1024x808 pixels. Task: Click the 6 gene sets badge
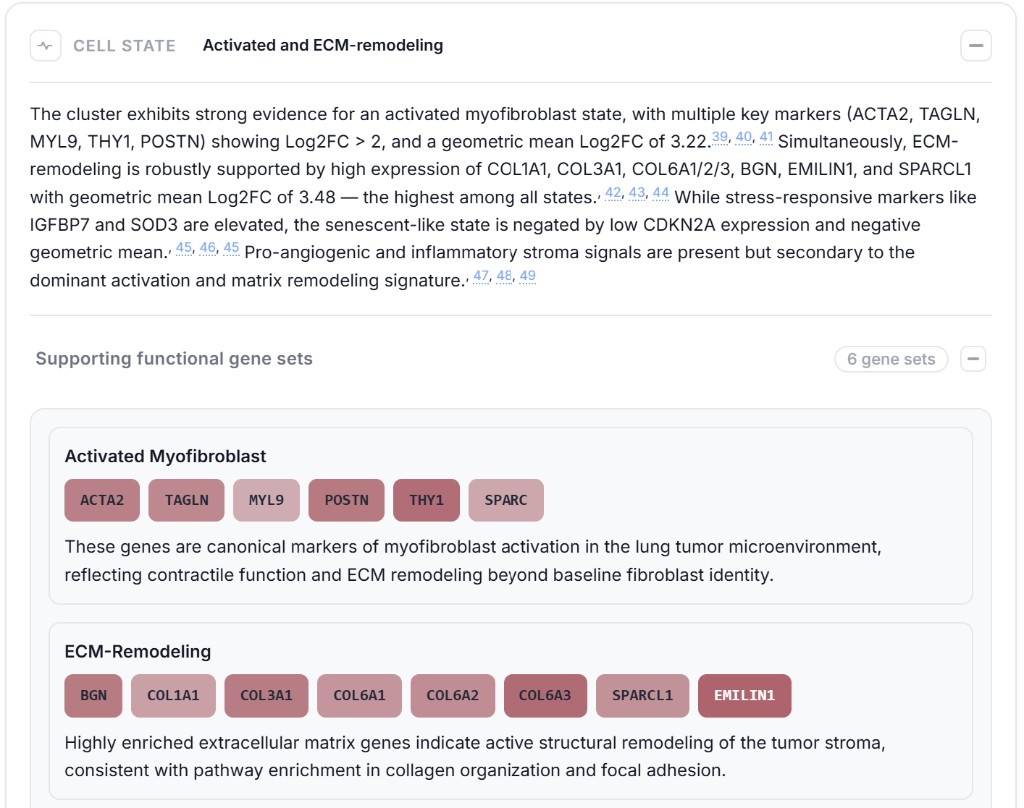[891, 359]
